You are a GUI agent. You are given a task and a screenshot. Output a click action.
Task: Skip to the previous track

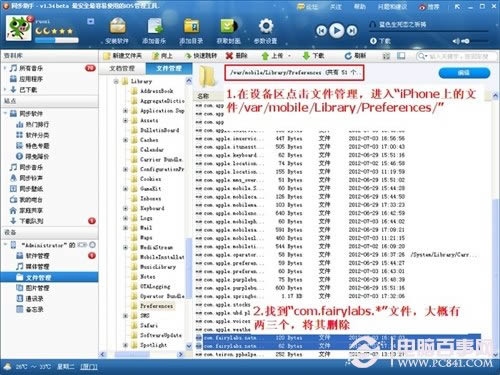point(321,31)
